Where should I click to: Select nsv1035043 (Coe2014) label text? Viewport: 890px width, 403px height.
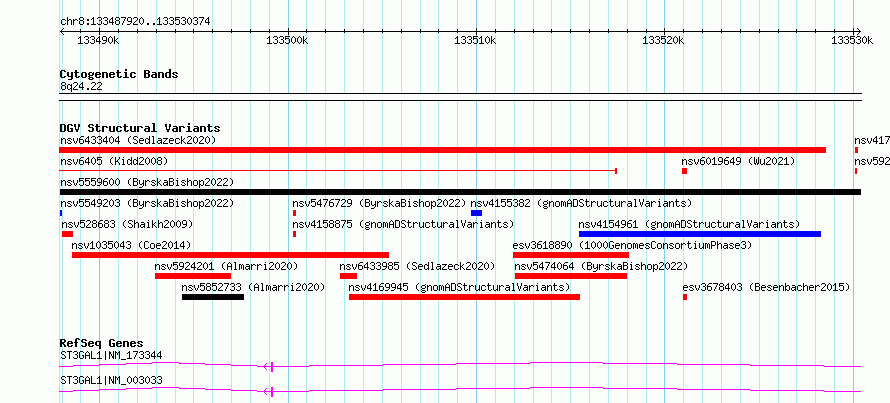131,245
